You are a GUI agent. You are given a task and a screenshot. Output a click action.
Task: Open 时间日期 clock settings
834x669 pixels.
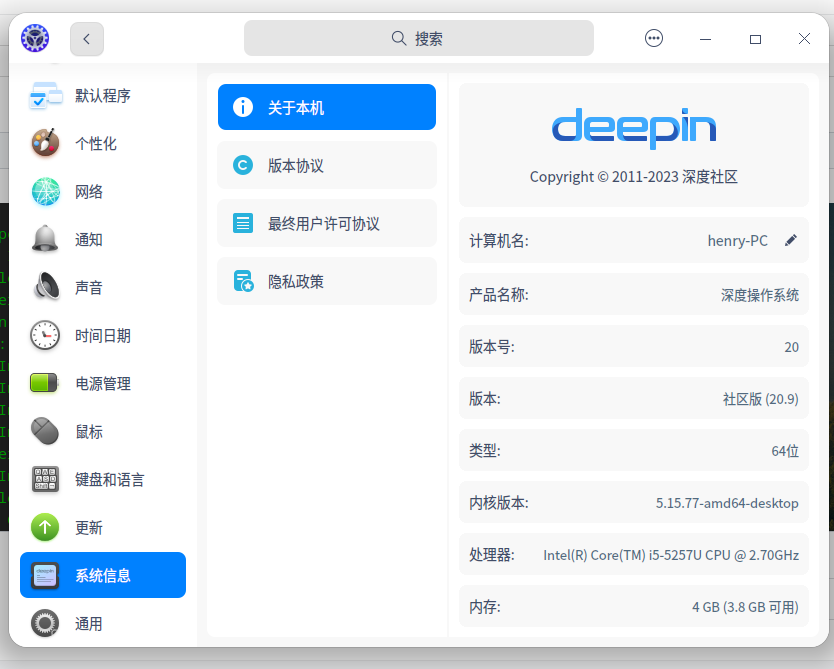[x=102, y=336]
